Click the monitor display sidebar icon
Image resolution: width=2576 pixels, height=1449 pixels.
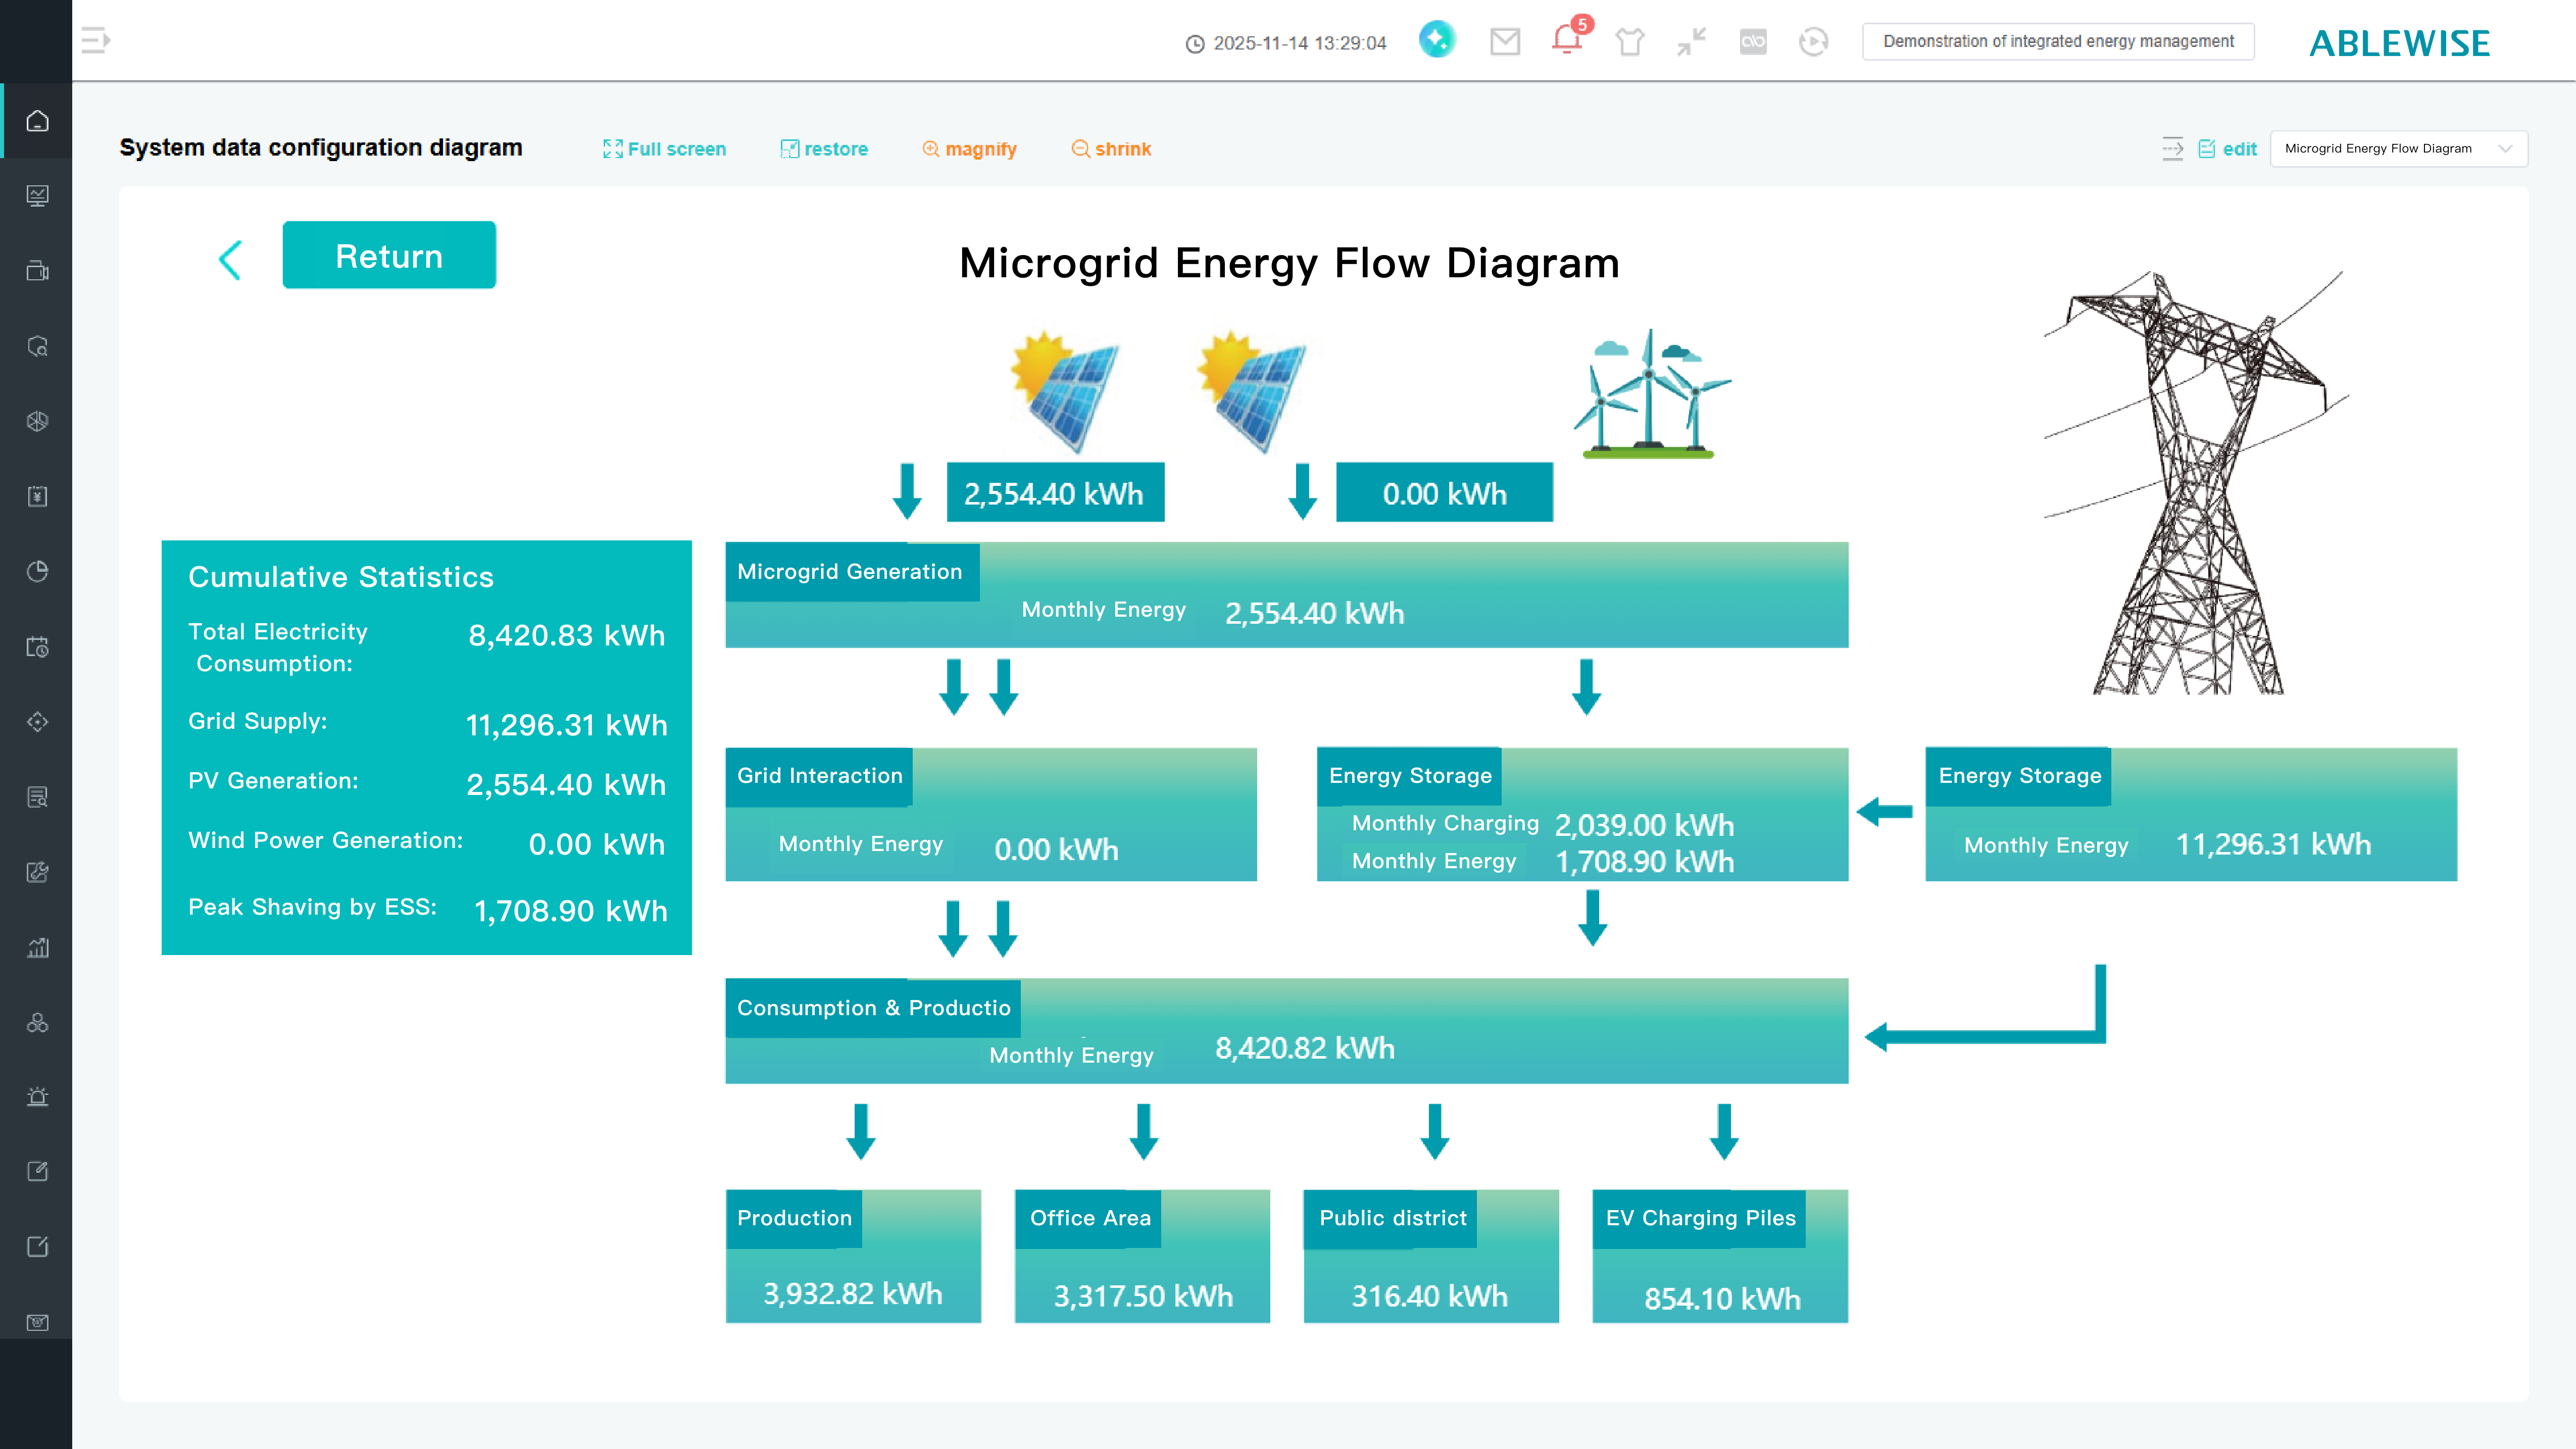click(37, 196)
